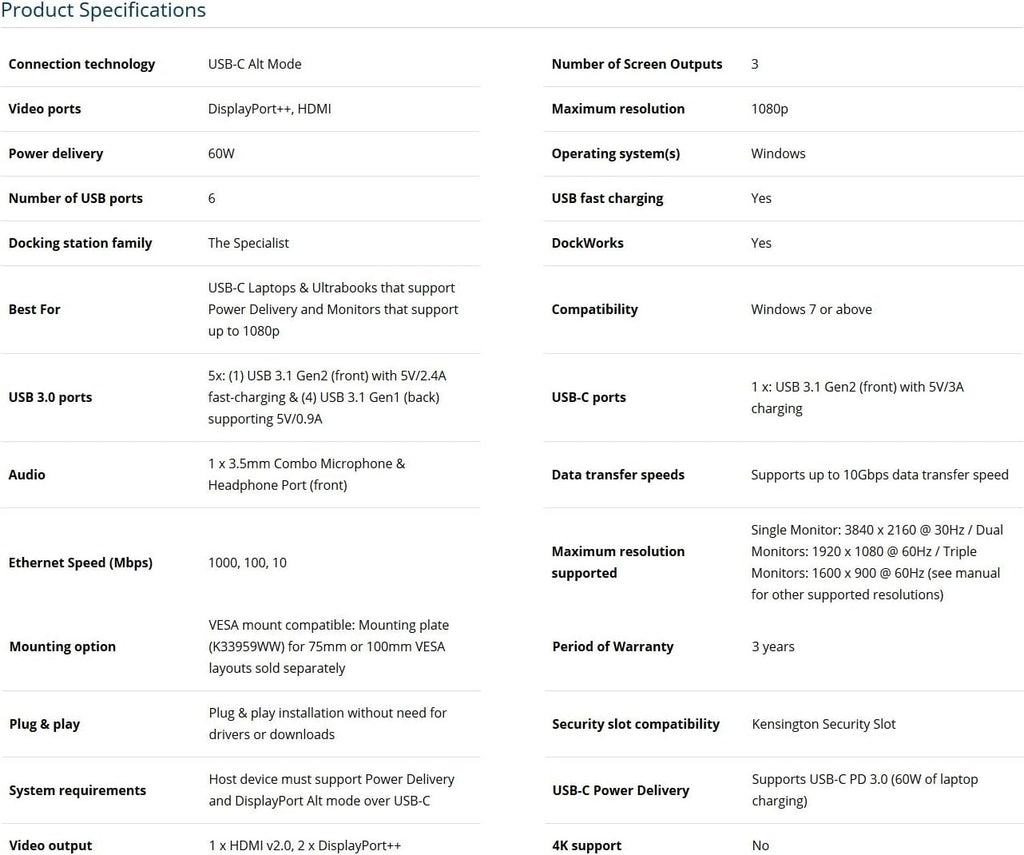Select the Kensington Security Slot value
Image resolution: width=1024 pixels, height=855 pixels.
point(823,724)
